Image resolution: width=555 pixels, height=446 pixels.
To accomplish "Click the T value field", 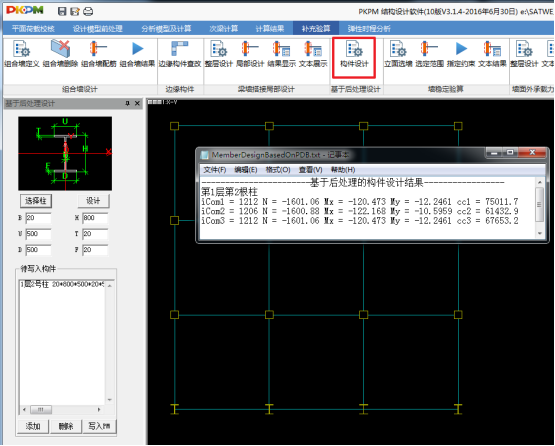I will point(95,234).
